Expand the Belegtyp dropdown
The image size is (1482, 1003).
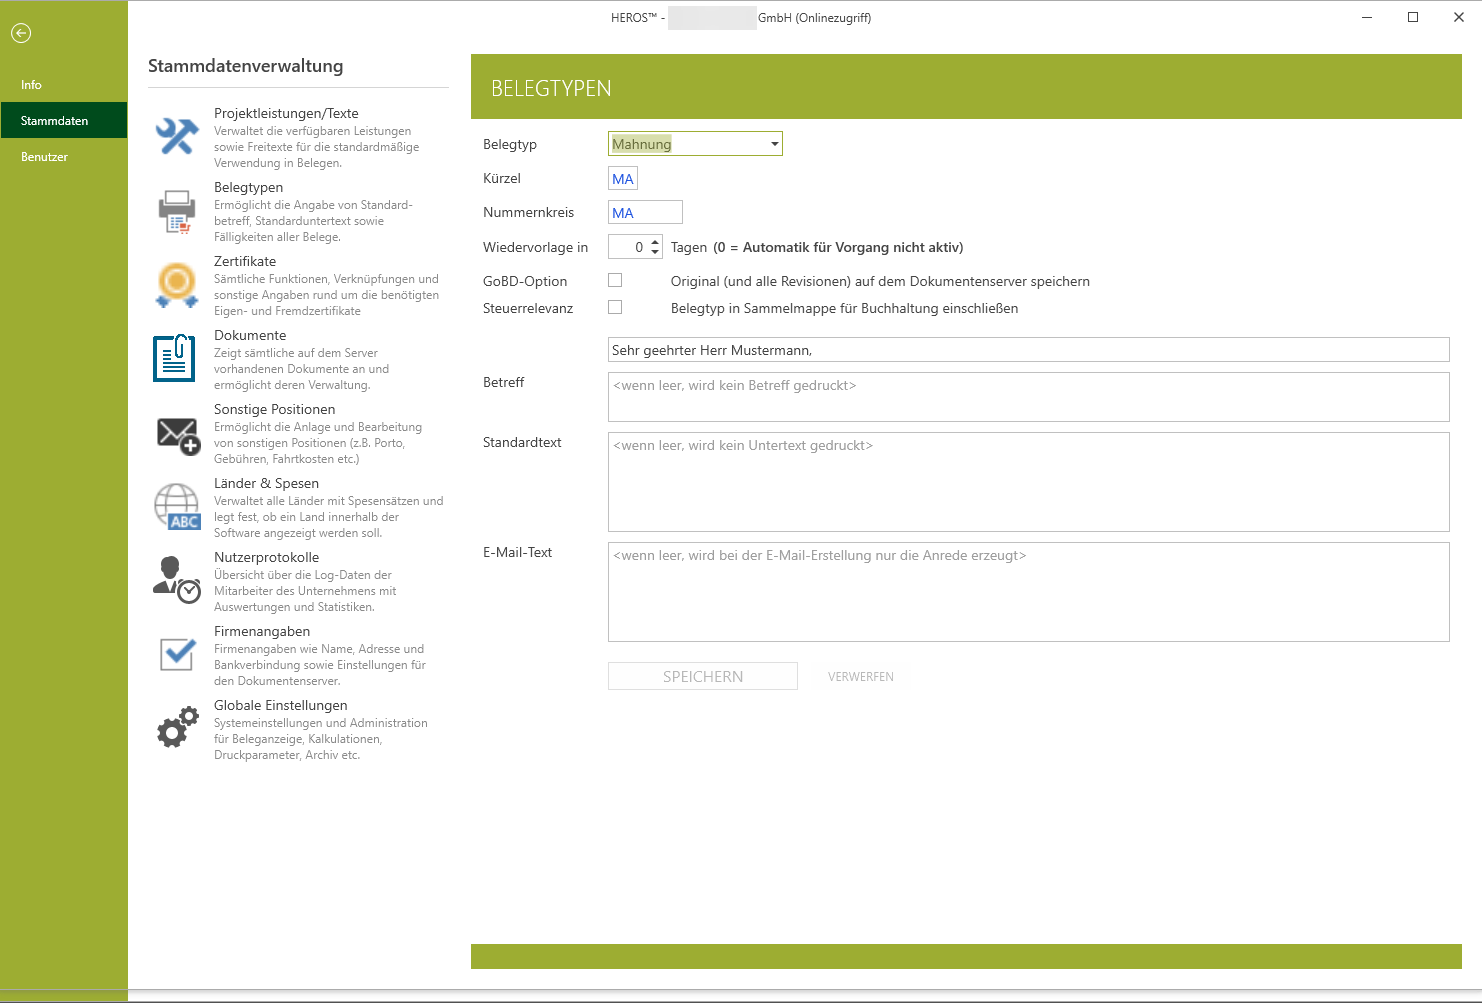774,144
